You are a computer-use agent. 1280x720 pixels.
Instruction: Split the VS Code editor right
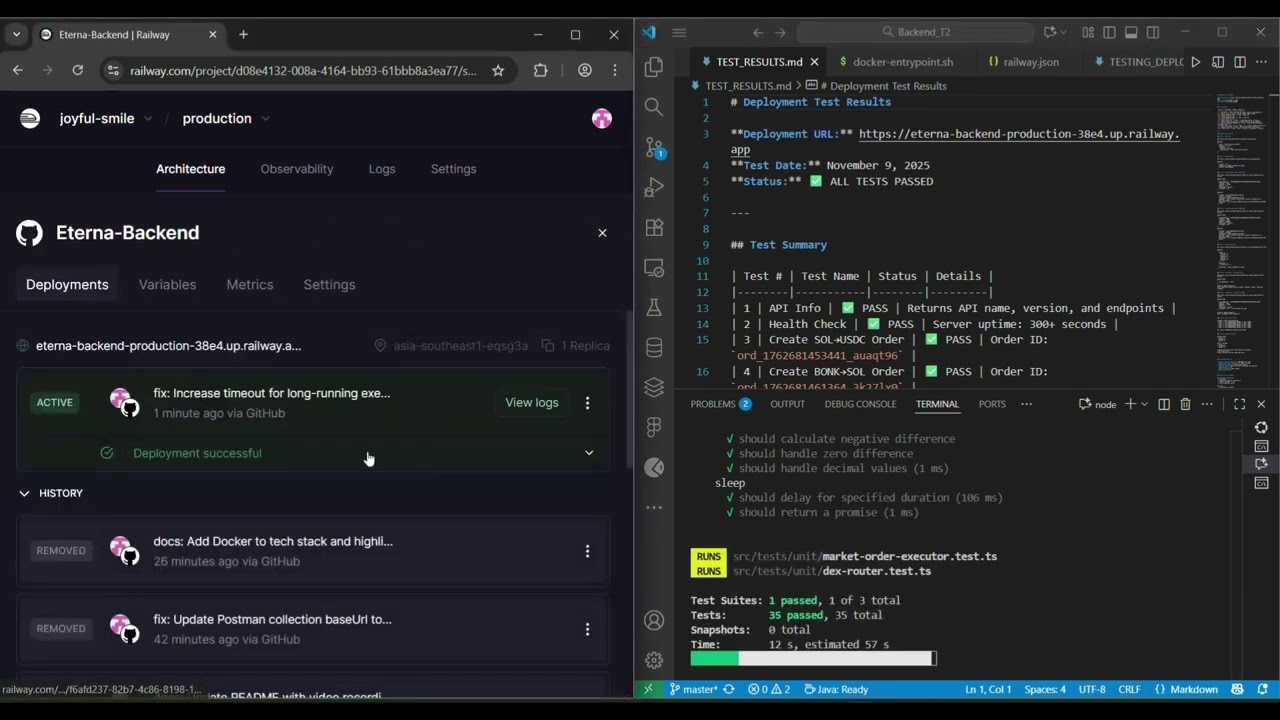1240,62
